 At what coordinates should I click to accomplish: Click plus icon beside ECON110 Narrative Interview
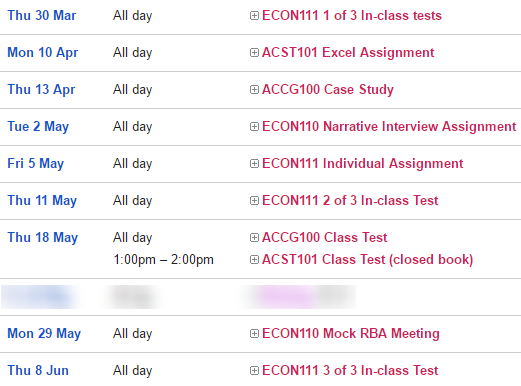(254, 127)
